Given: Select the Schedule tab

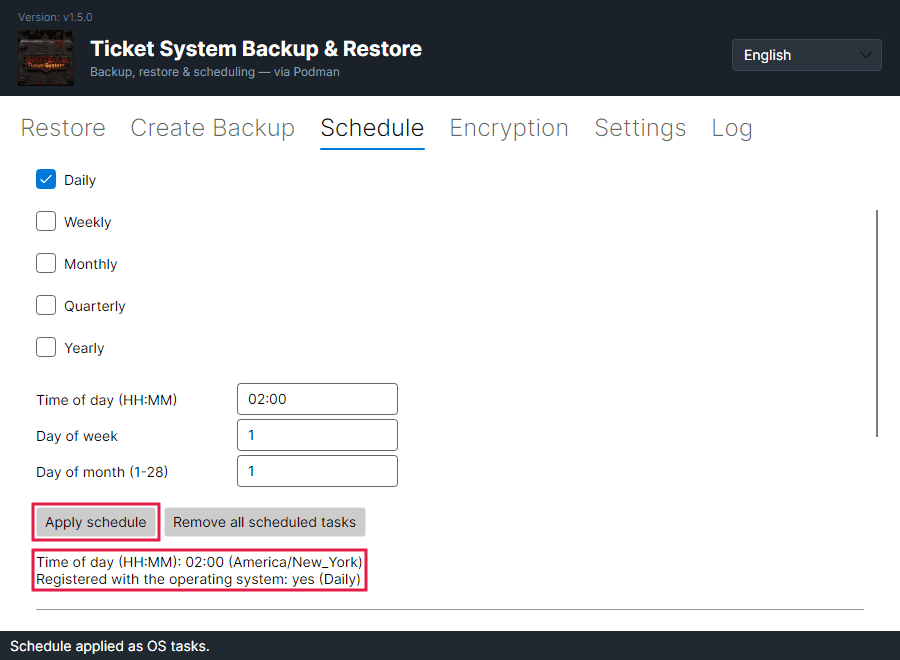Looking at the screenshot, I should point(372,128).
